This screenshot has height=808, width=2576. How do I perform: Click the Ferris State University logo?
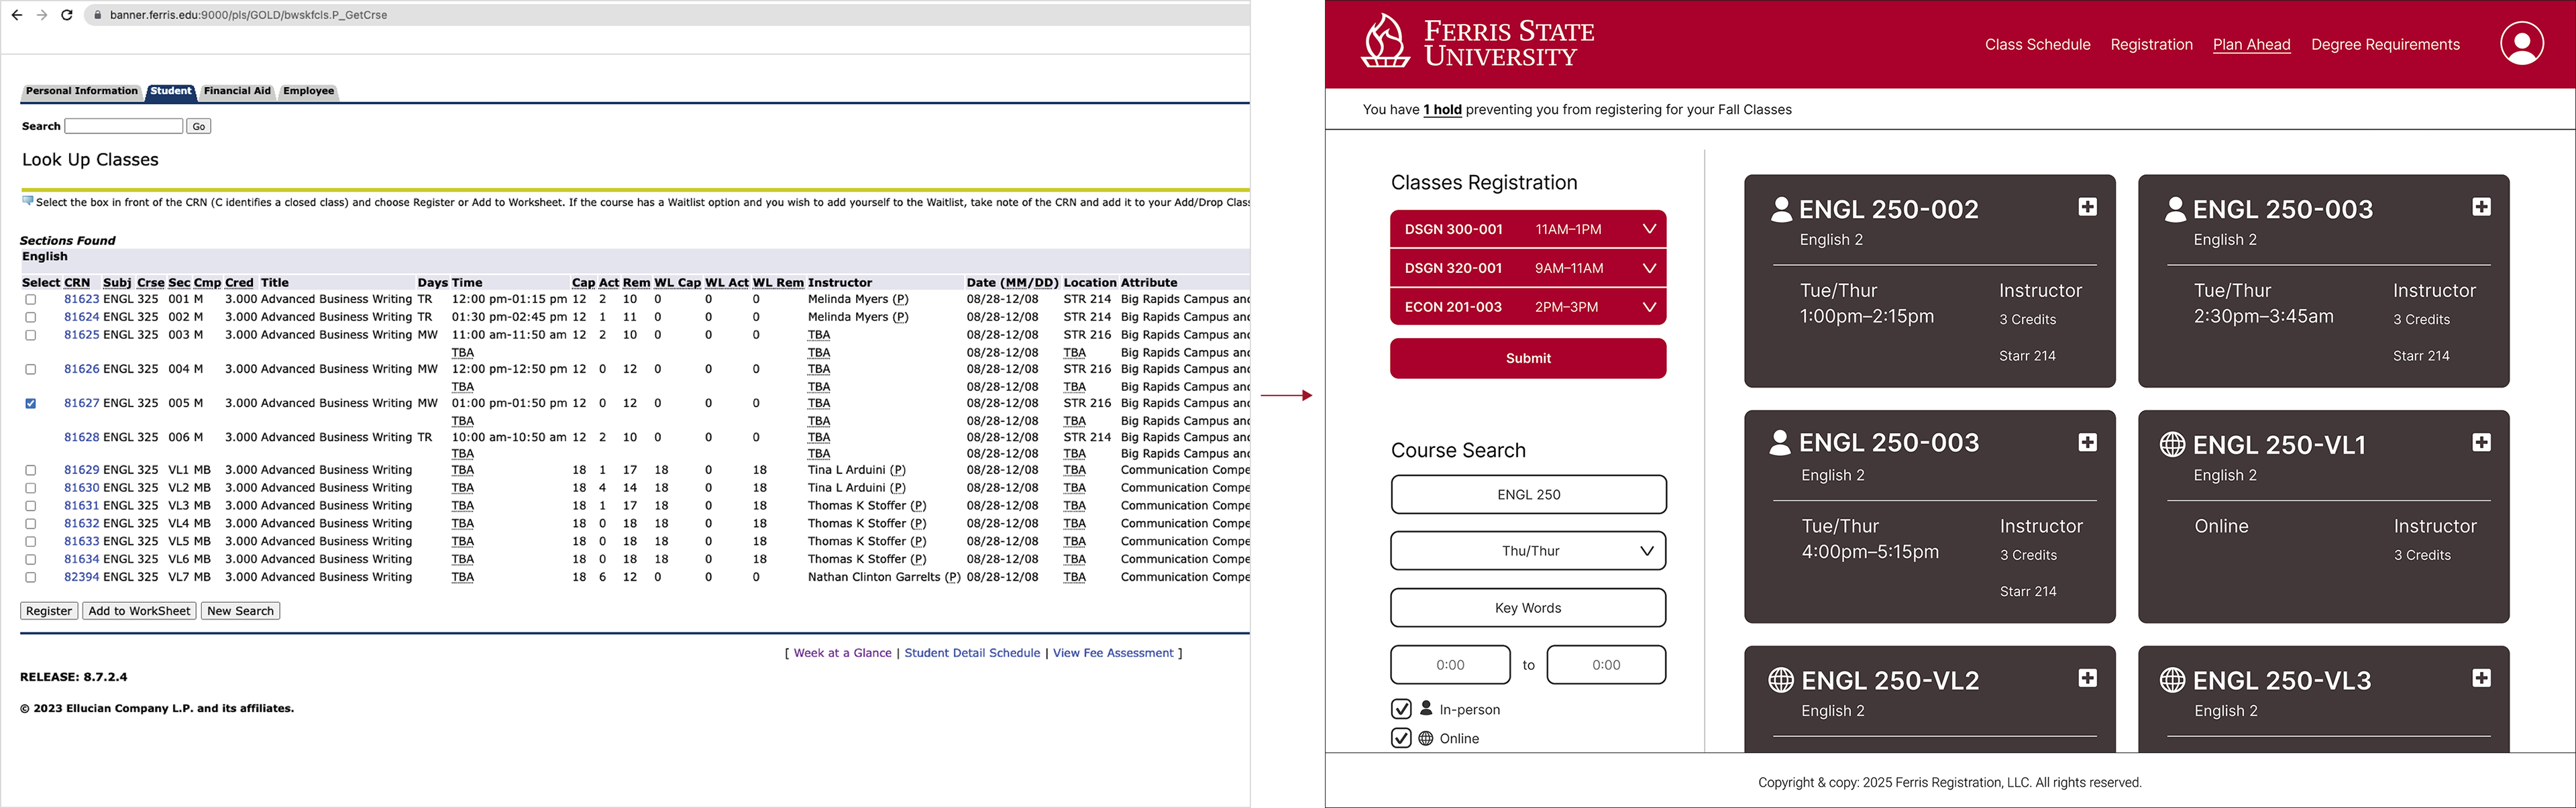(x=1477, y=43)
